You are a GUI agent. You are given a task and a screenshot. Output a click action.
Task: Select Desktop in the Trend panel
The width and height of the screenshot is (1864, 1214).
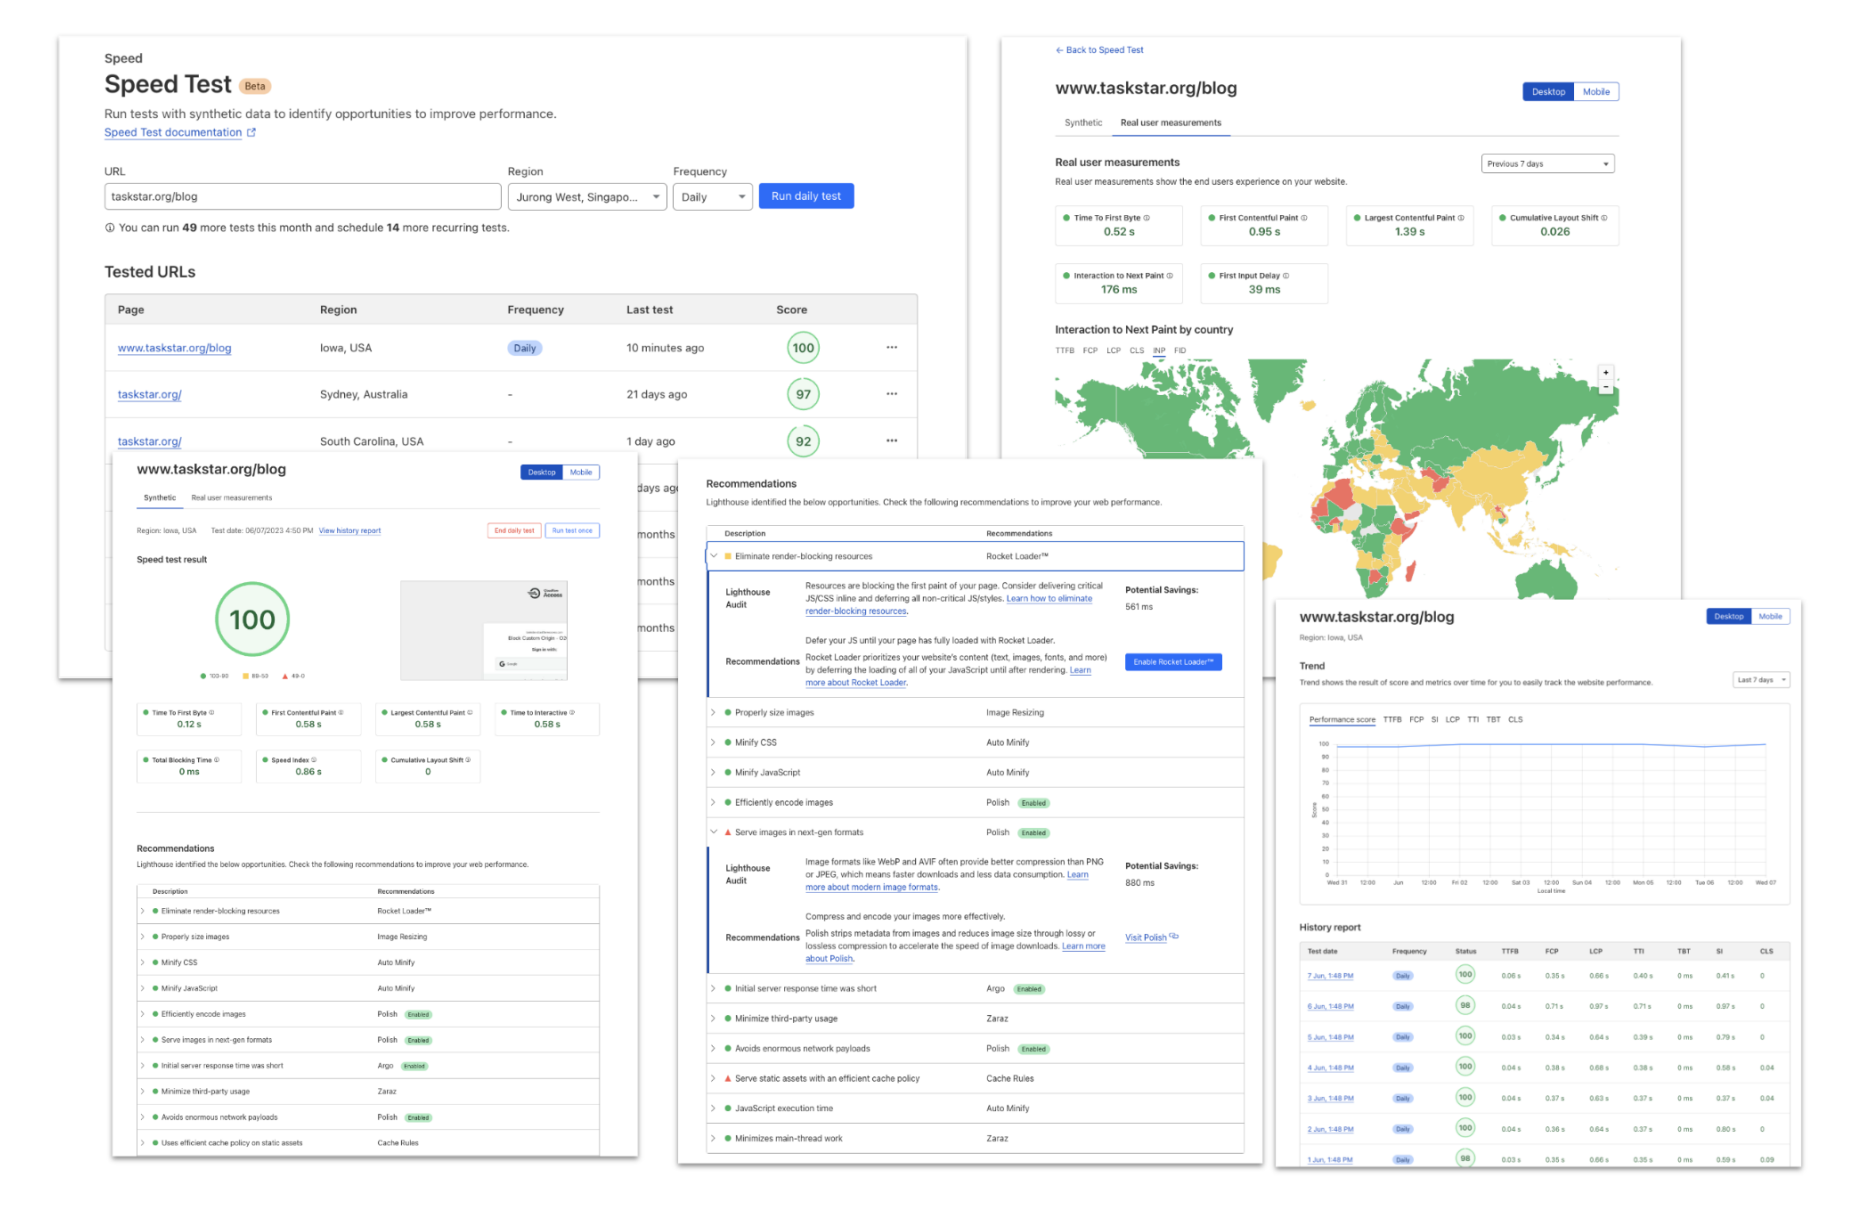click(x=1729, y=616)
